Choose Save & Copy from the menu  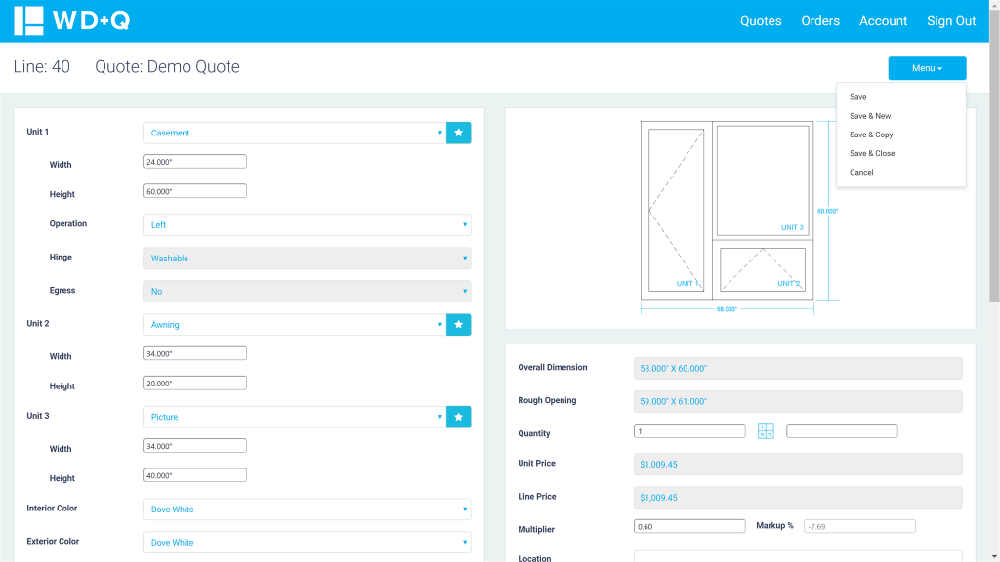coord(871,135)
